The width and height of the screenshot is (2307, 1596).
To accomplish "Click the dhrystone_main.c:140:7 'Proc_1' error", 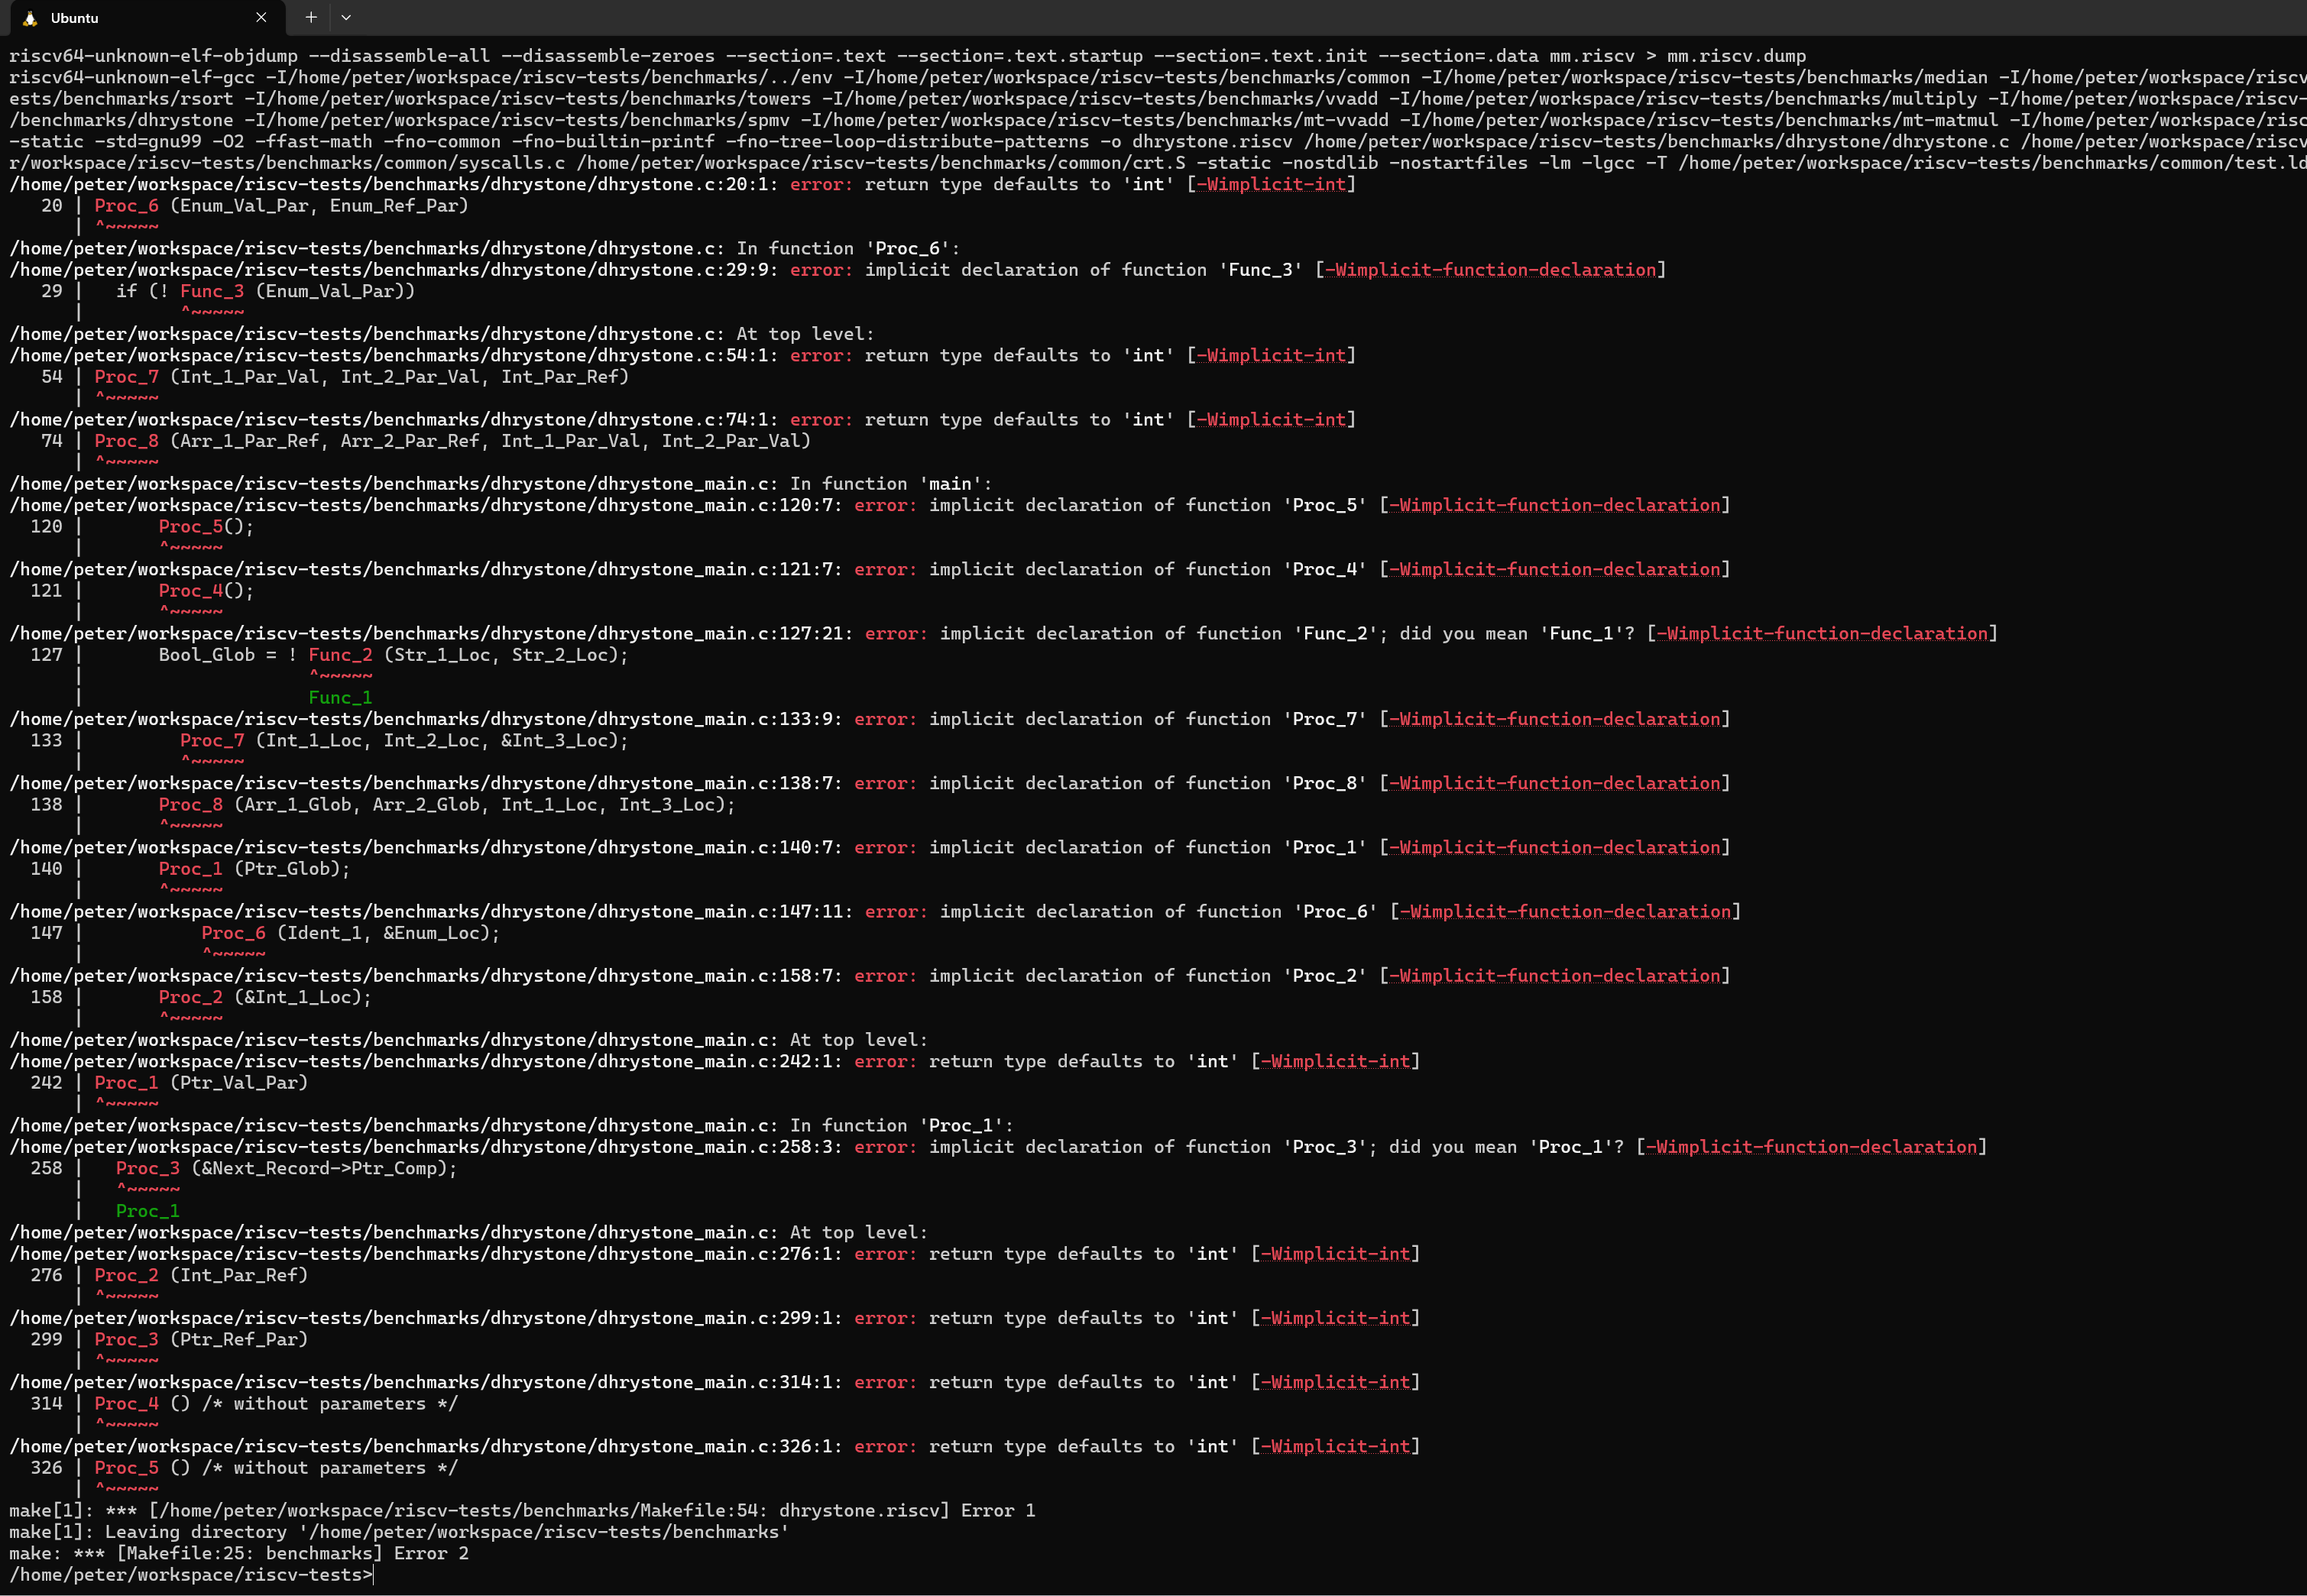I will (x=870, y=848).
